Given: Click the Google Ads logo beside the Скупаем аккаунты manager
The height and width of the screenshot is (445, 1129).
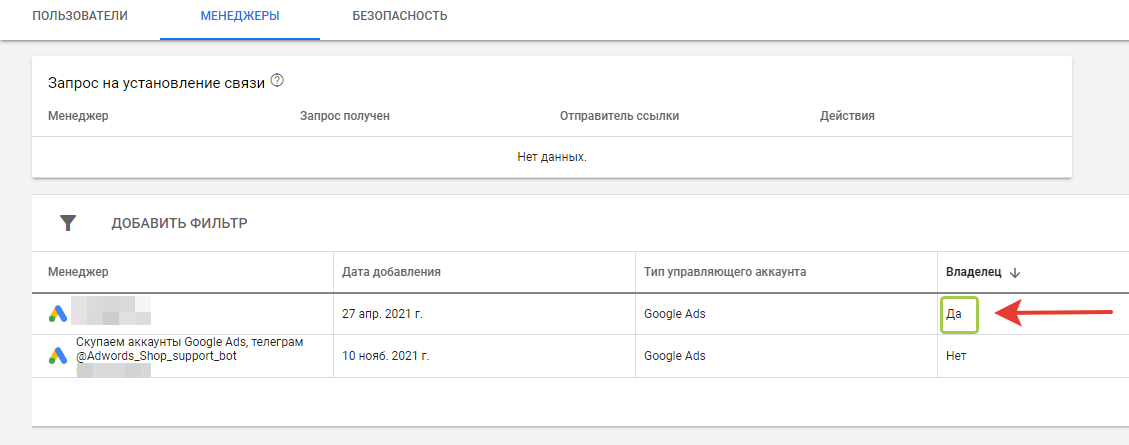Looking at the screenshot, I should tap(58, 355).
